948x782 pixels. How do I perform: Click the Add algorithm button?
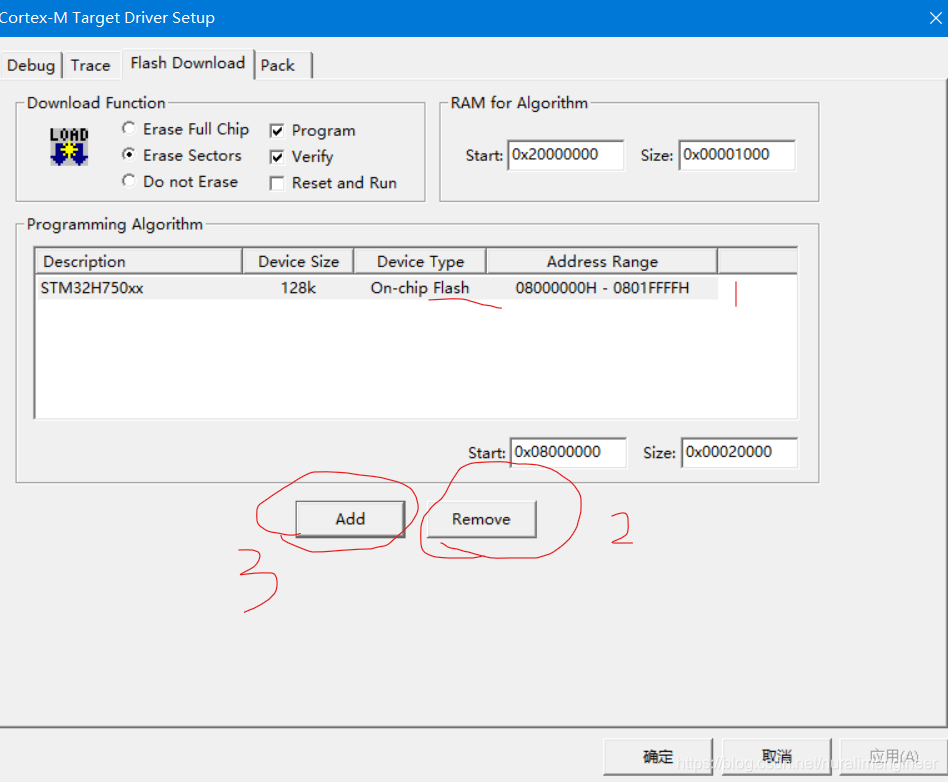(350, 519)
